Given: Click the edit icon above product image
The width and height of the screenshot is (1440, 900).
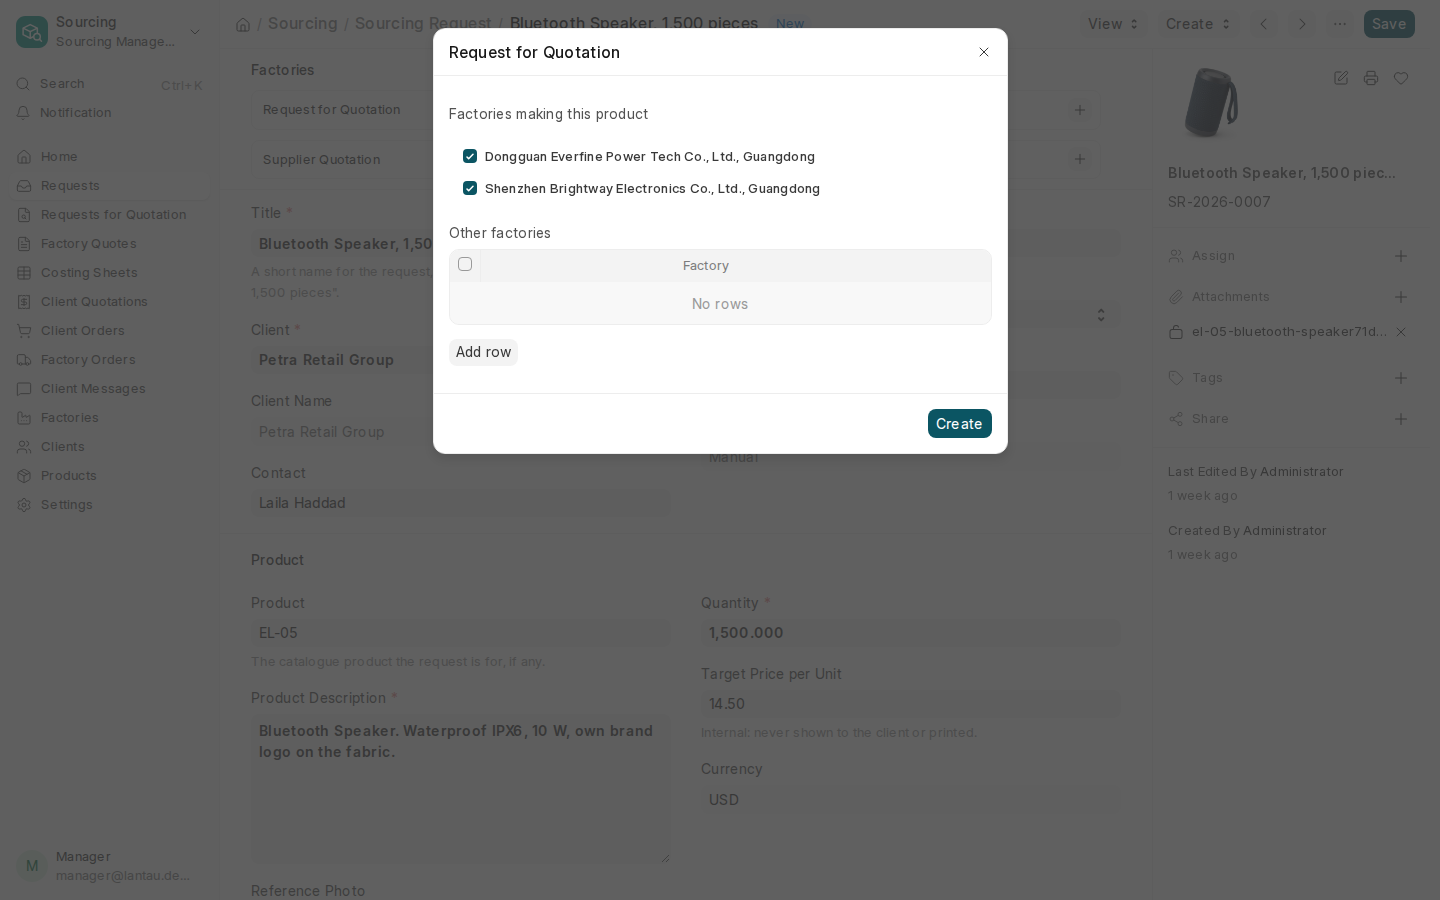Looking at the screenshot, I should click(1341, 78).
